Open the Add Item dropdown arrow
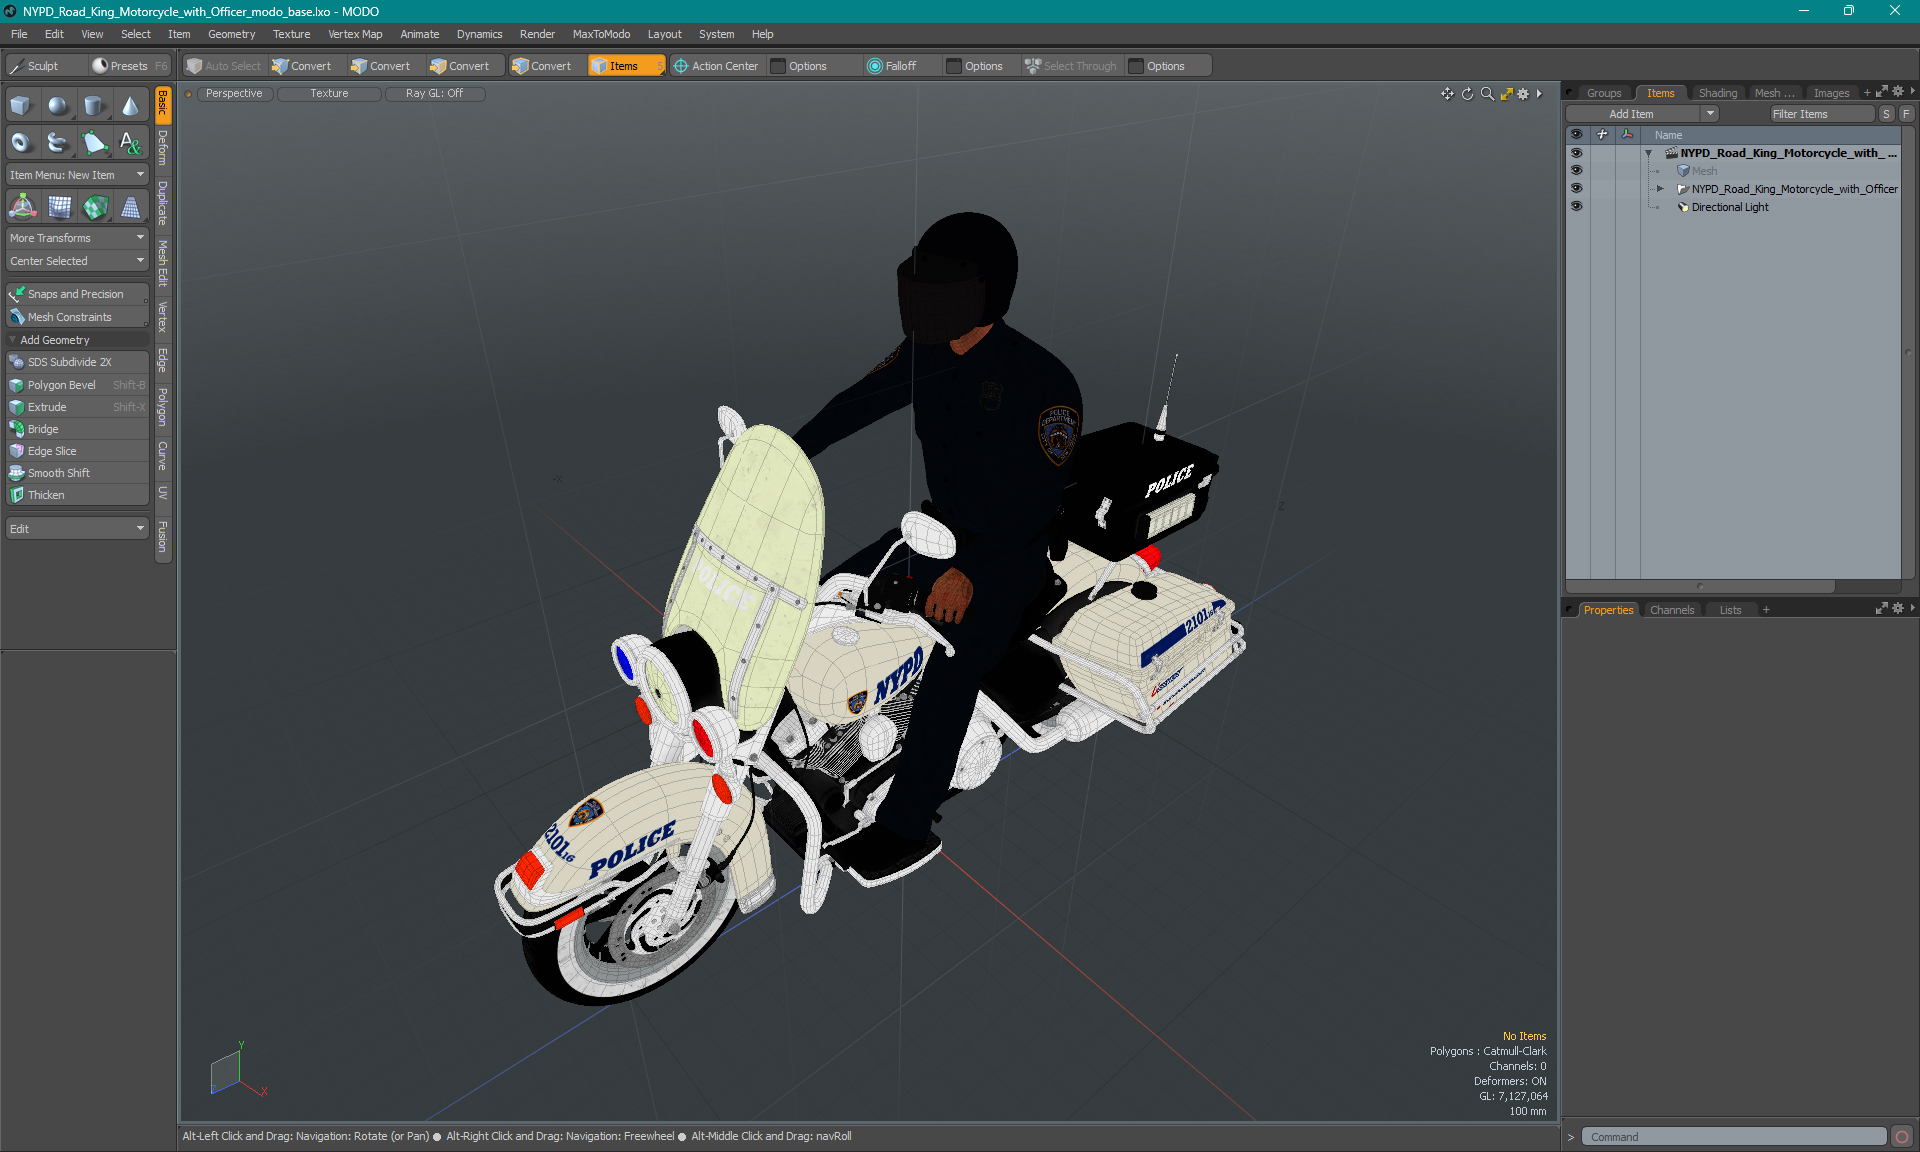Image resolution: width=1920 pixels, height=1152 pixels. (1710, 114)
